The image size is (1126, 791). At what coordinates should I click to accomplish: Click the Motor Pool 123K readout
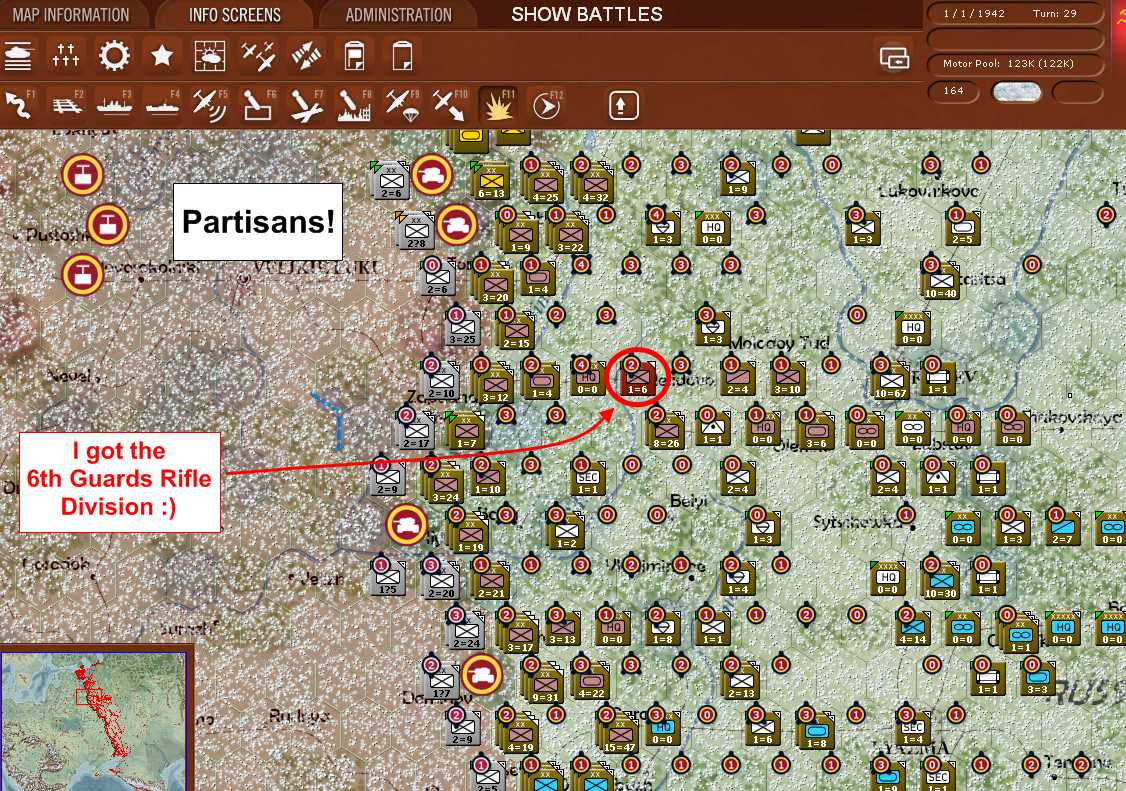tap(1015, 64)
